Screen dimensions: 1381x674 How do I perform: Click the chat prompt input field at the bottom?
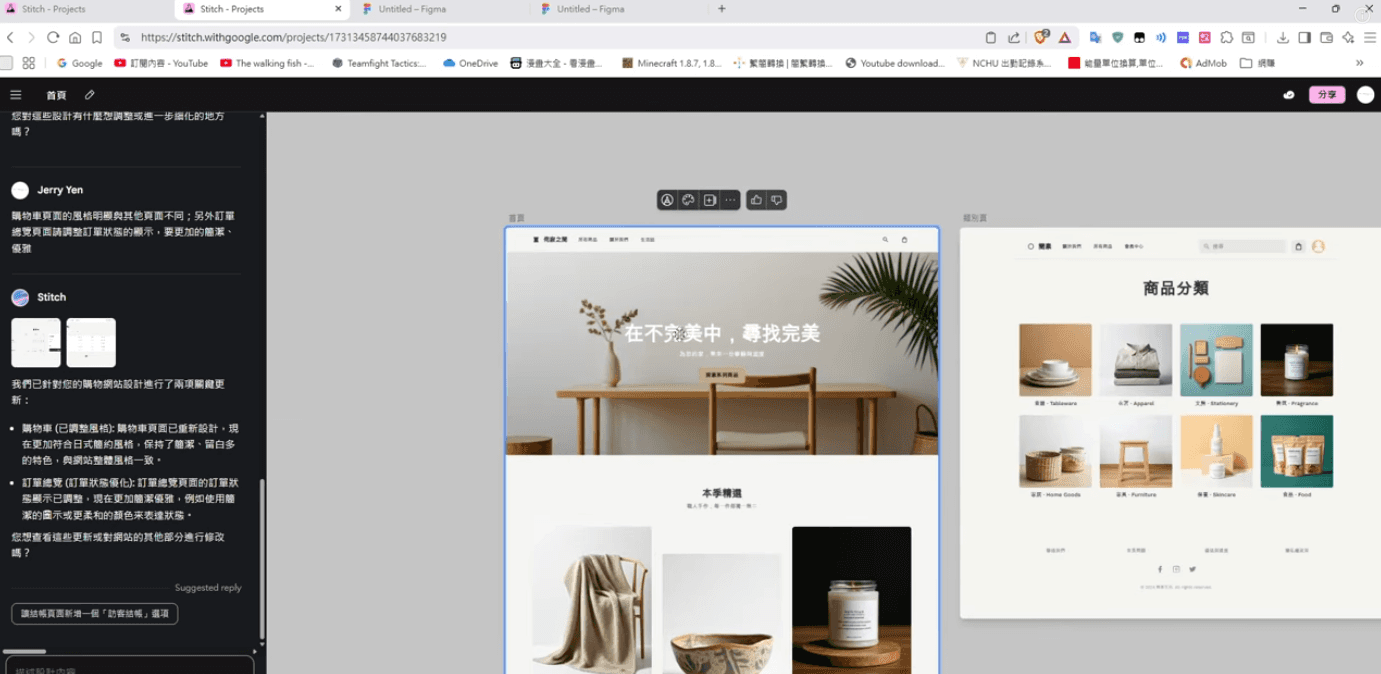click(x=128, y=666)
